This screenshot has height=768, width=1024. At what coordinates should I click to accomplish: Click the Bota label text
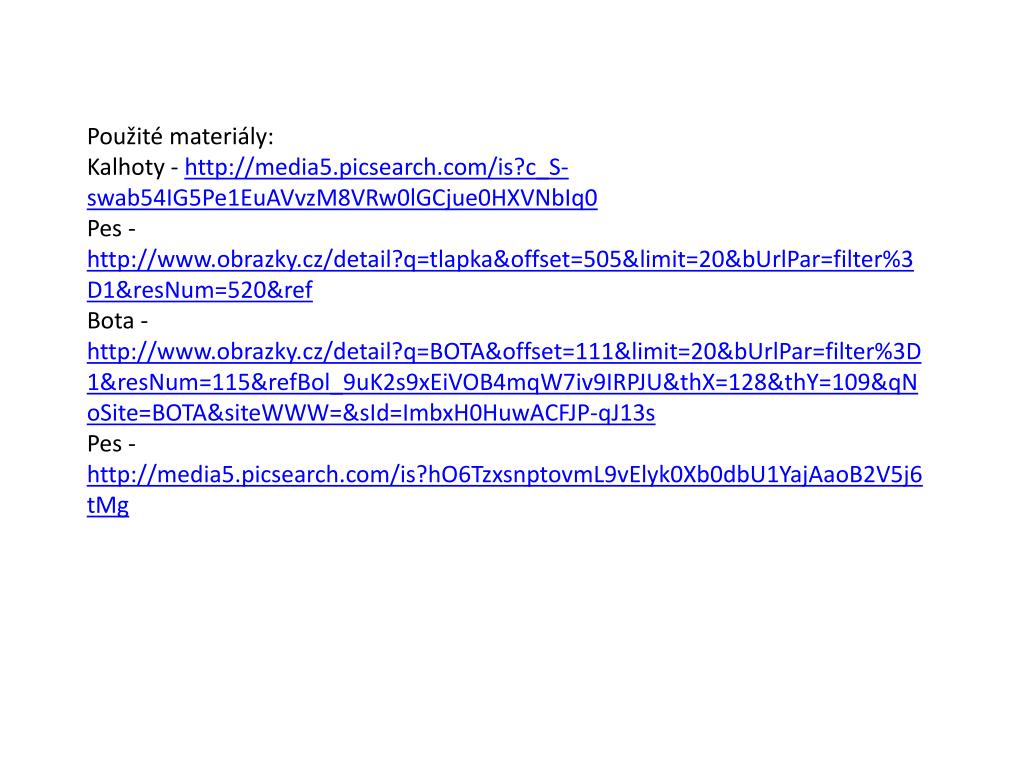tap(110, 321)
